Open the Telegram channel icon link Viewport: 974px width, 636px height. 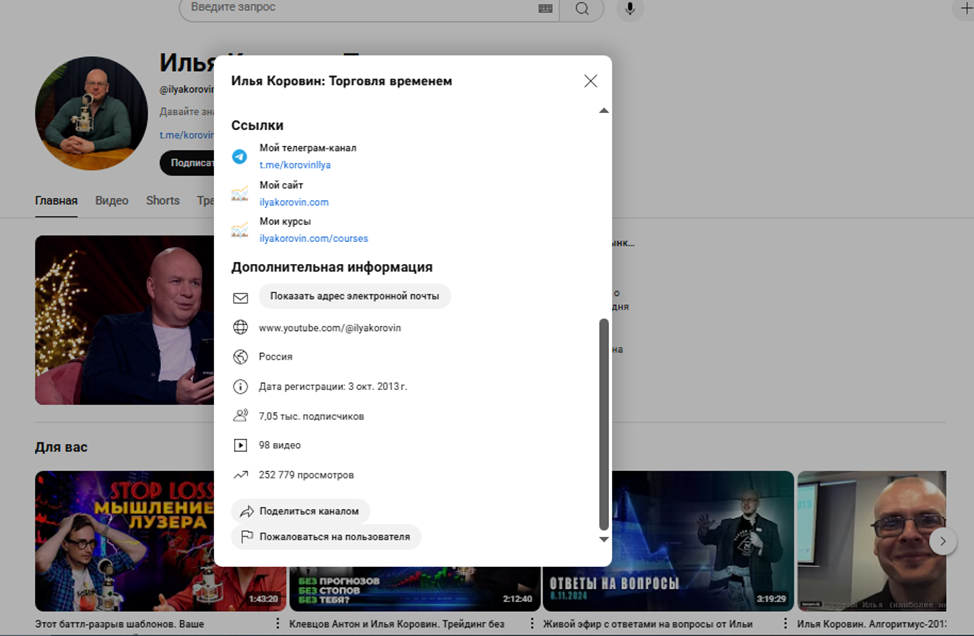pos(240,157)
